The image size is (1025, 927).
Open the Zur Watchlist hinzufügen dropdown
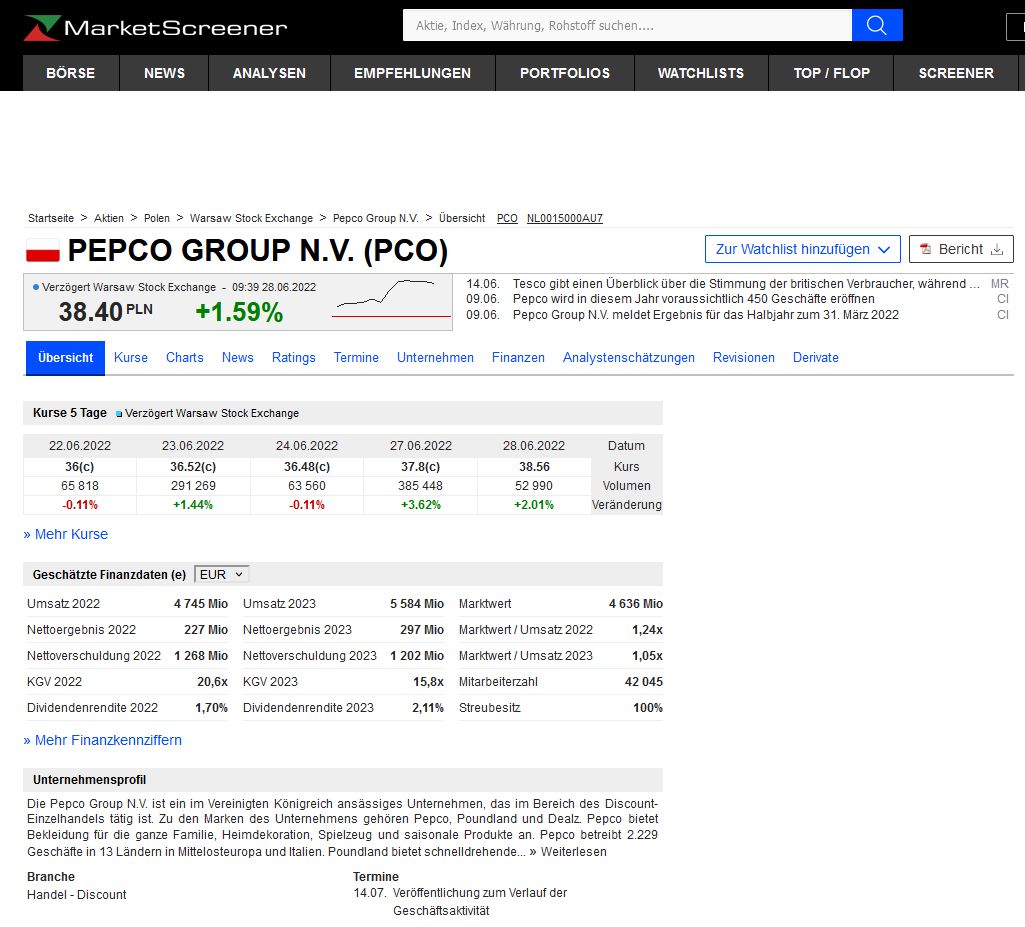(802, 249)
